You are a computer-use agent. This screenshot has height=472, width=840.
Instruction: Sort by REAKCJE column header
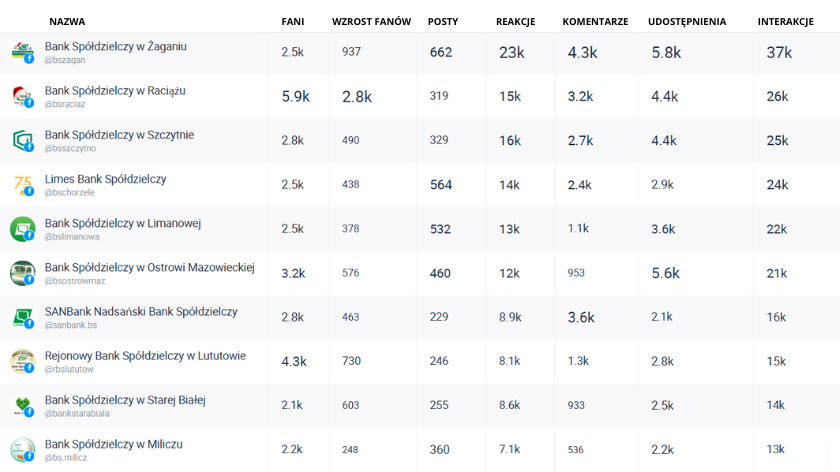[x=516, y=21]
